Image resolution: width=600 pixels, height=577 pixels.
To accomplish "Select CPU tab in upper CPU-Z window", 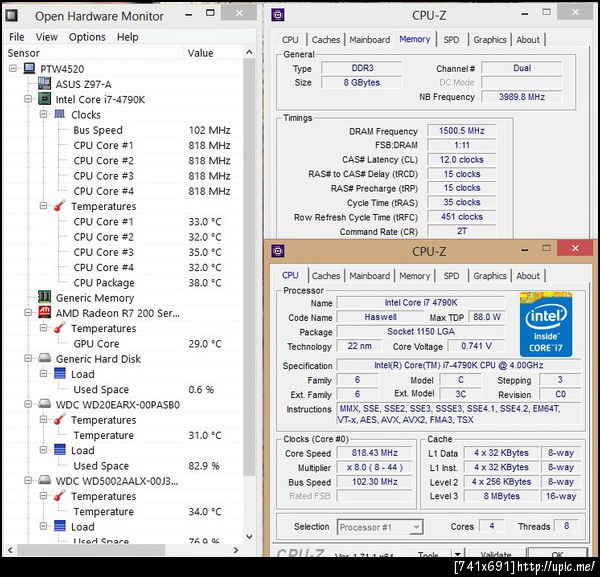I will (290, 40).
